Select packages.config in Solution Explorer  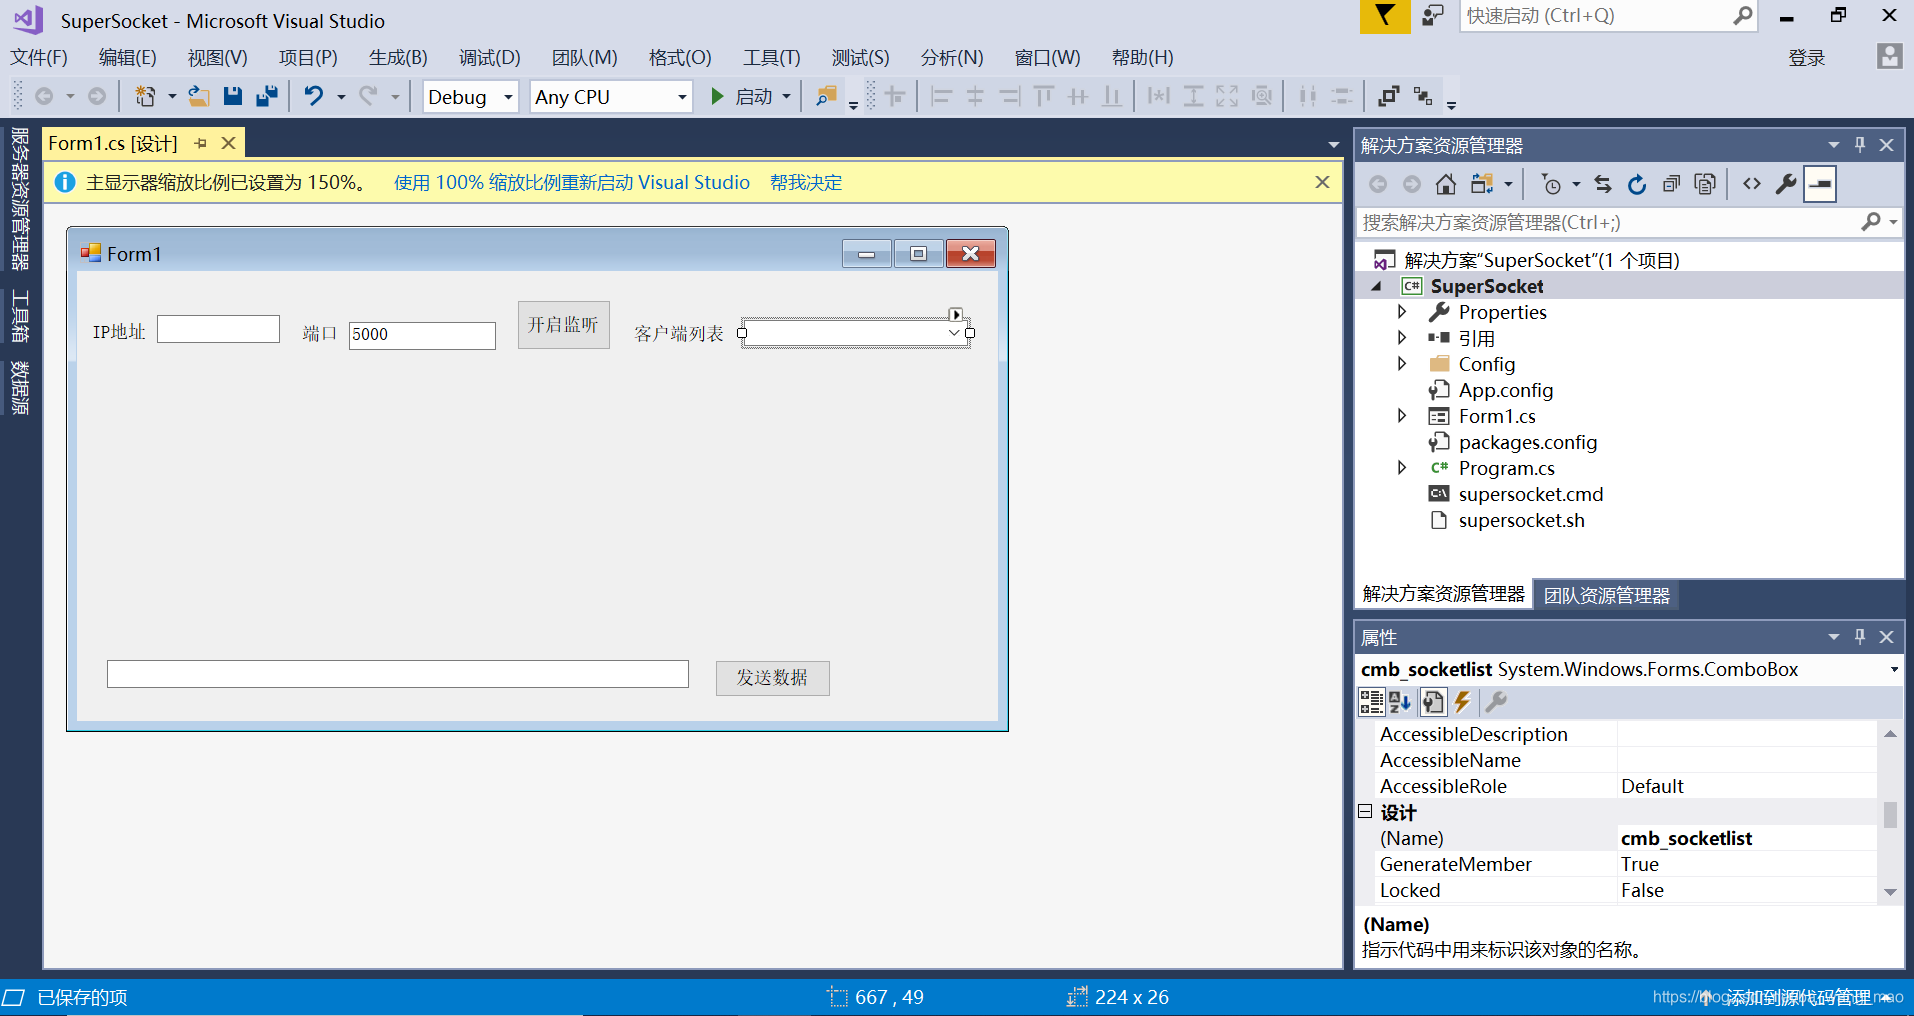coord(1527,442)
